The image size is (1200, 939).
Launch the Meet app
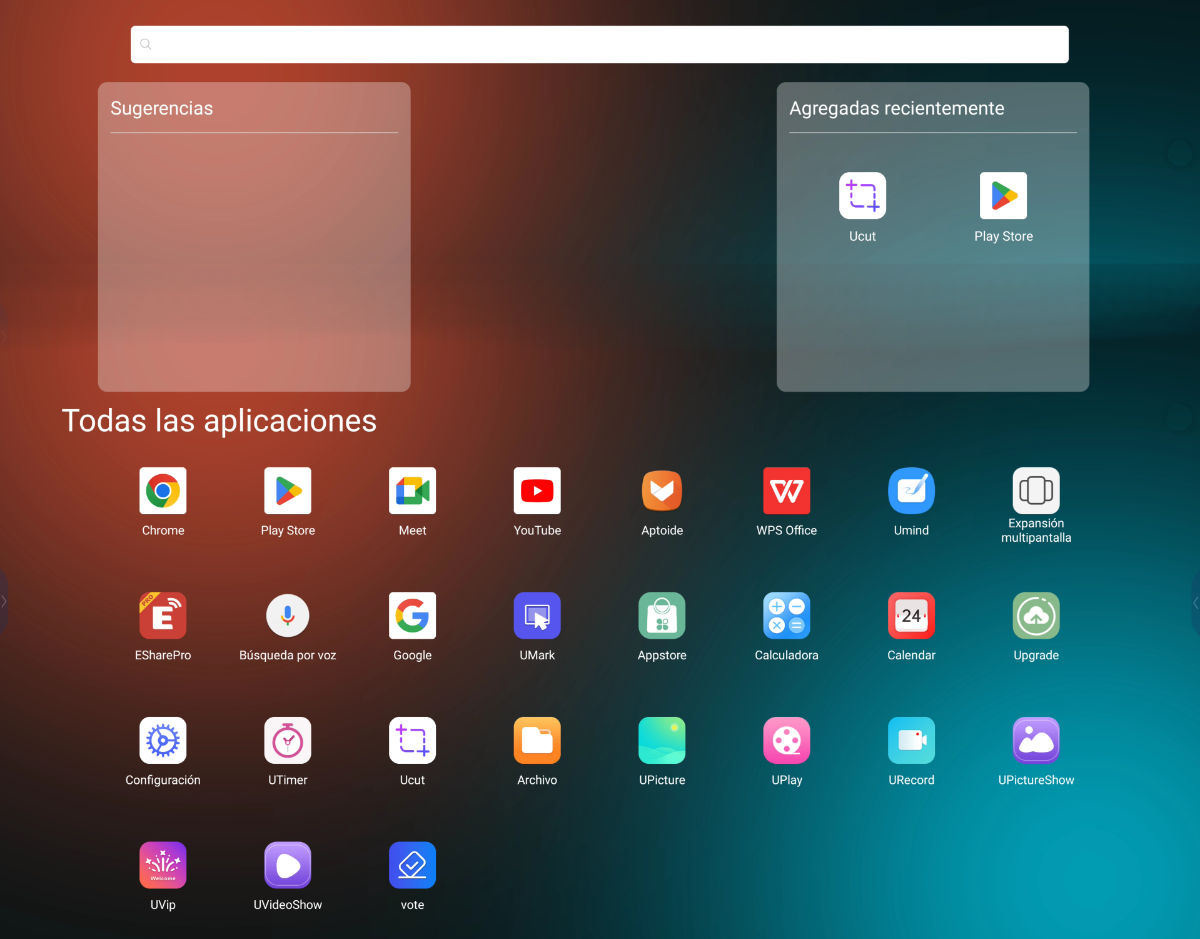pos(413,491)
